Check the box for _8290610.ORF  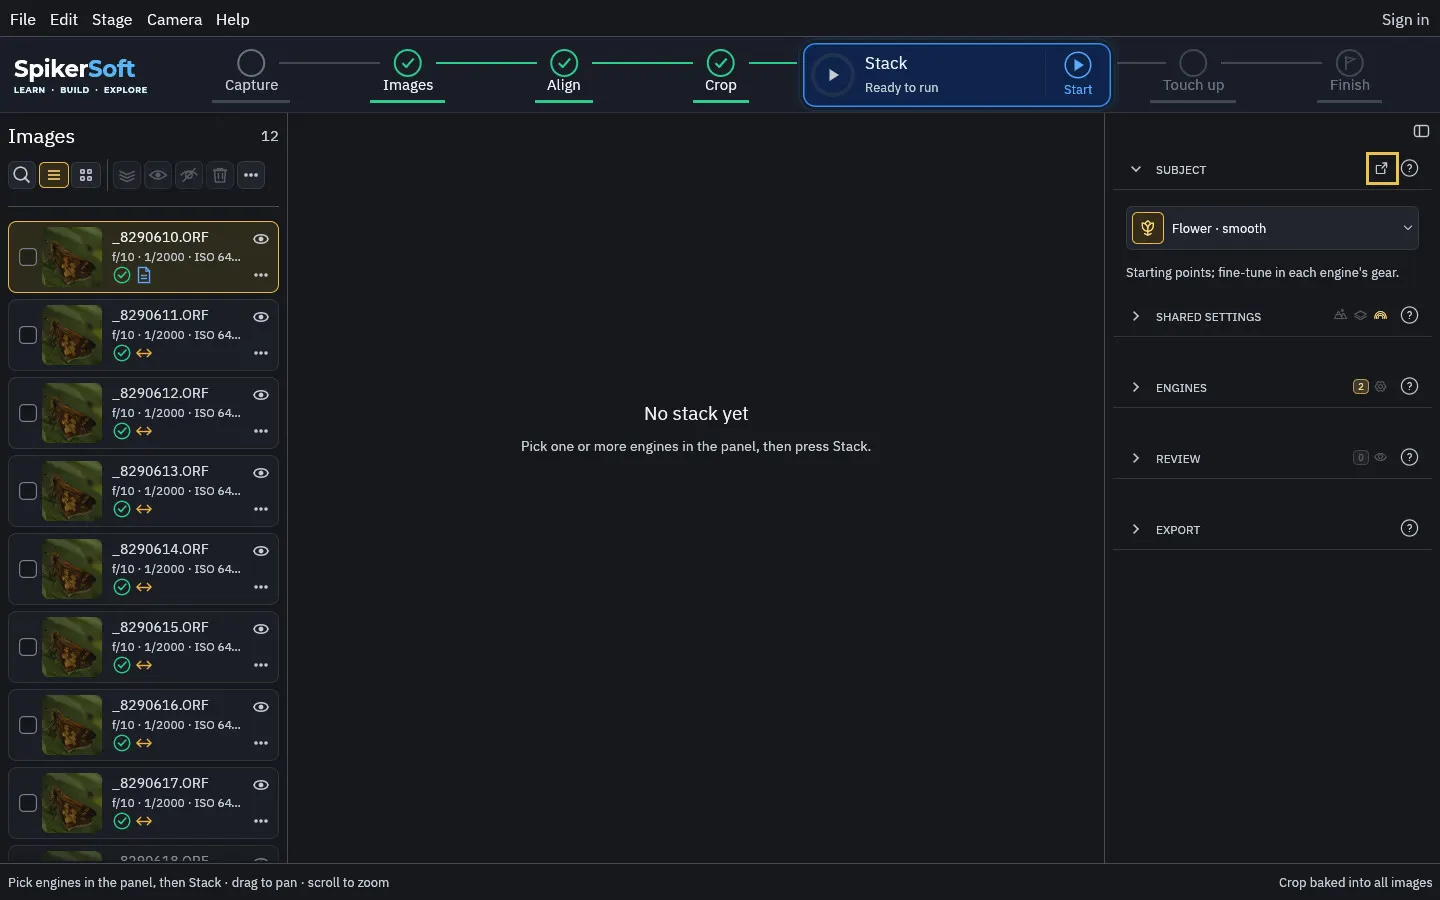[x=28, y=257]
